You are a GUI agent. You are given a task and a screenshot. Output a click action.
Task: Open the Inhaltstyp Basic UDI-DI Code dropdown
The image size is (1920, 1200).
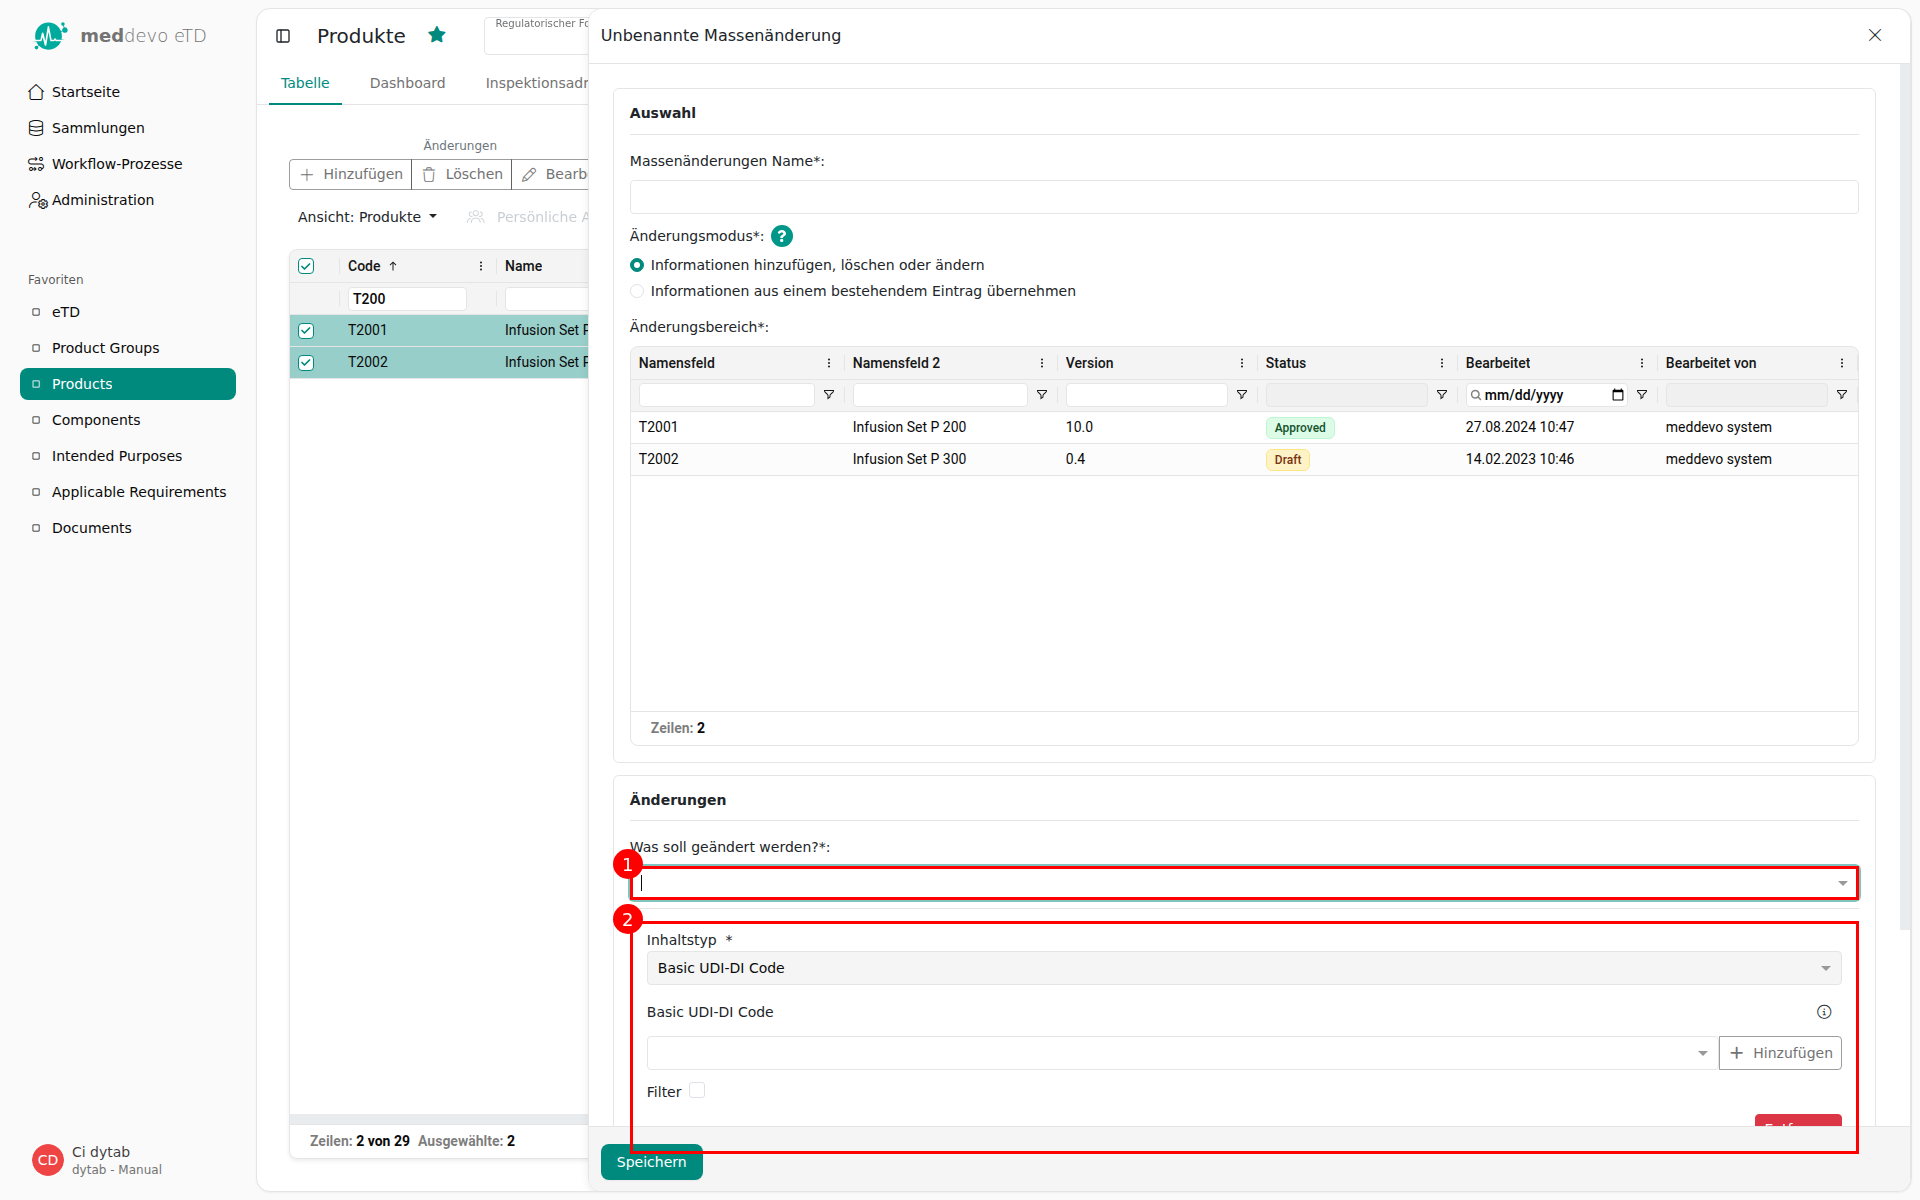coord(1243,968)
